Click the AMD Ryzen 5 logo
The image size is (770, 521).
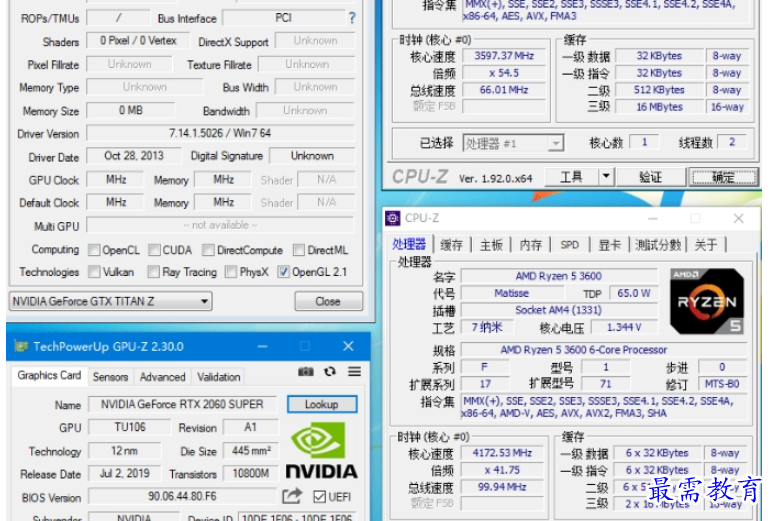tap(707, 301)
